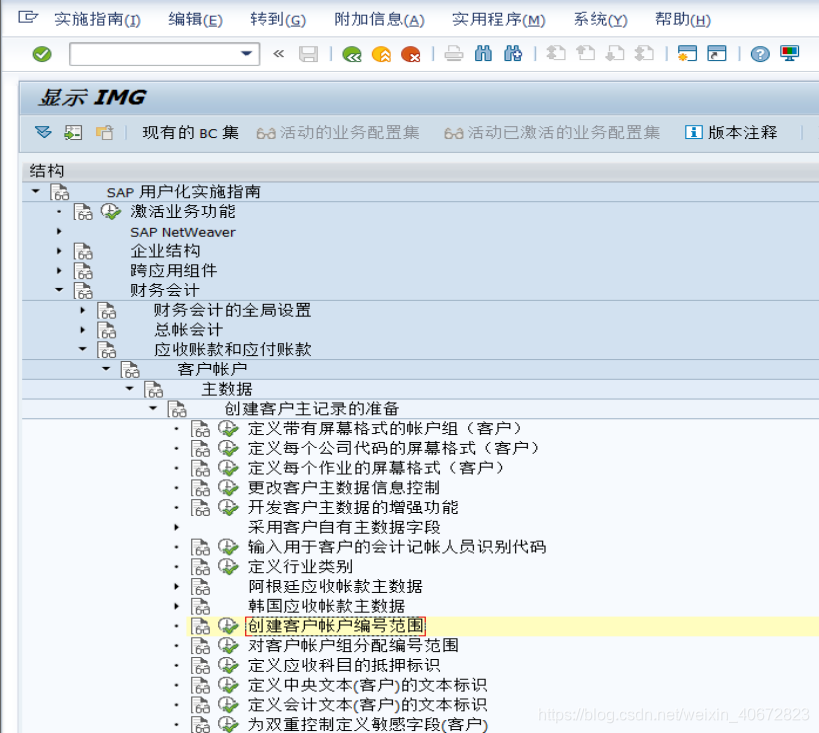Viewport: 819px width, 733px height.
Task: Expand the 企业结构 node
Action: point(59,251)
